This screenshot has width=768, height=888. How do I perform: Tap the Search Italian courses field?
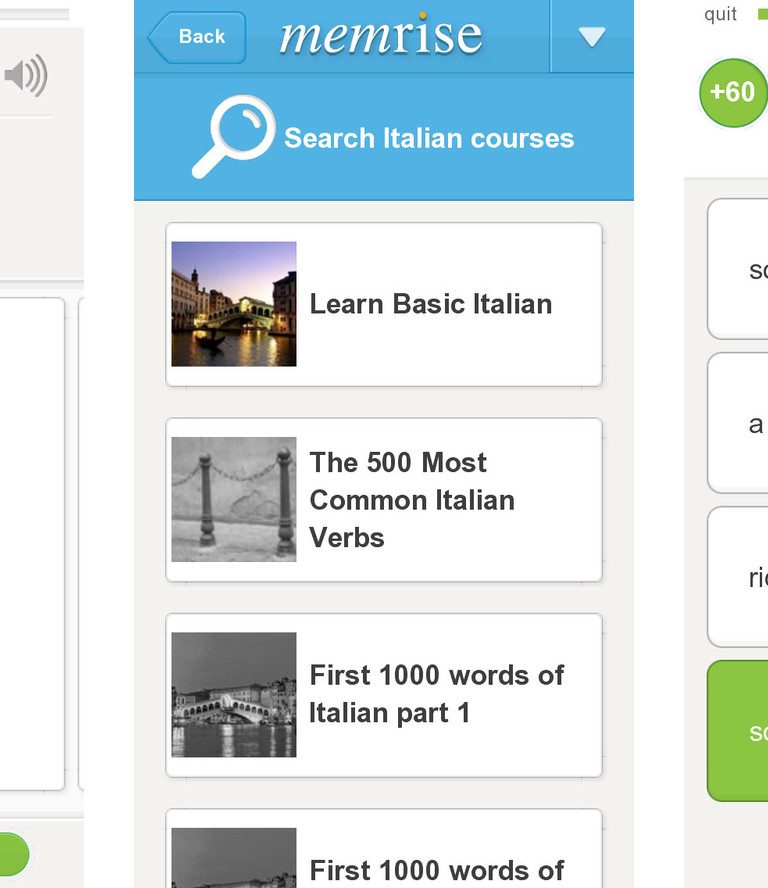coord(429,138)
